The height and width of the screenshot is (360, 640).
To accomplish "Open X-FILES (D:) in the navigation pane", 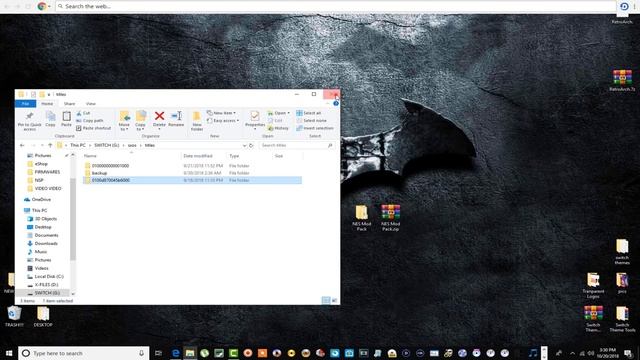I will tap(46, 284).
